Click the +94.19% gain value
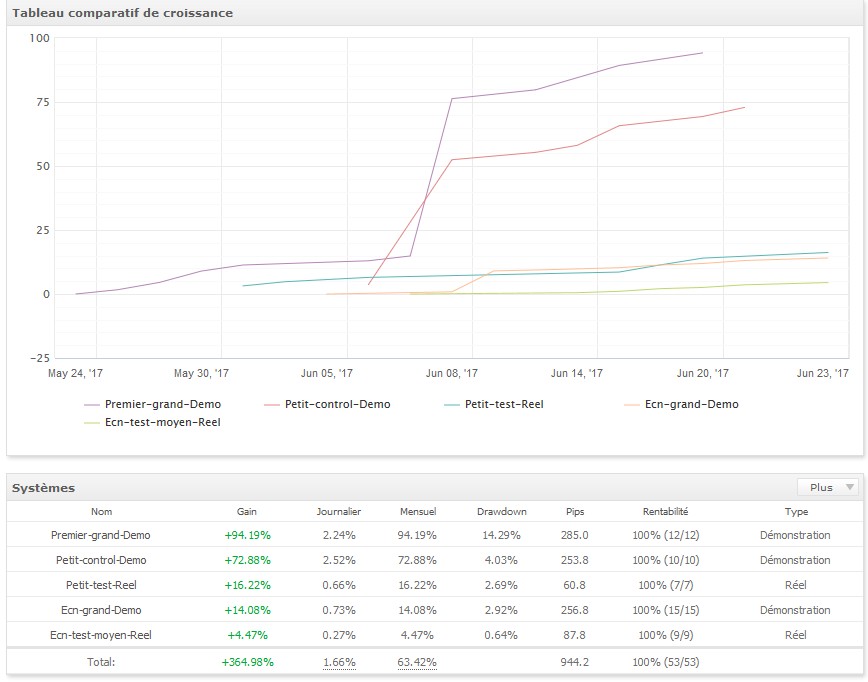Image resolution: width=868 pixels, height=682 pixels. 247,535
